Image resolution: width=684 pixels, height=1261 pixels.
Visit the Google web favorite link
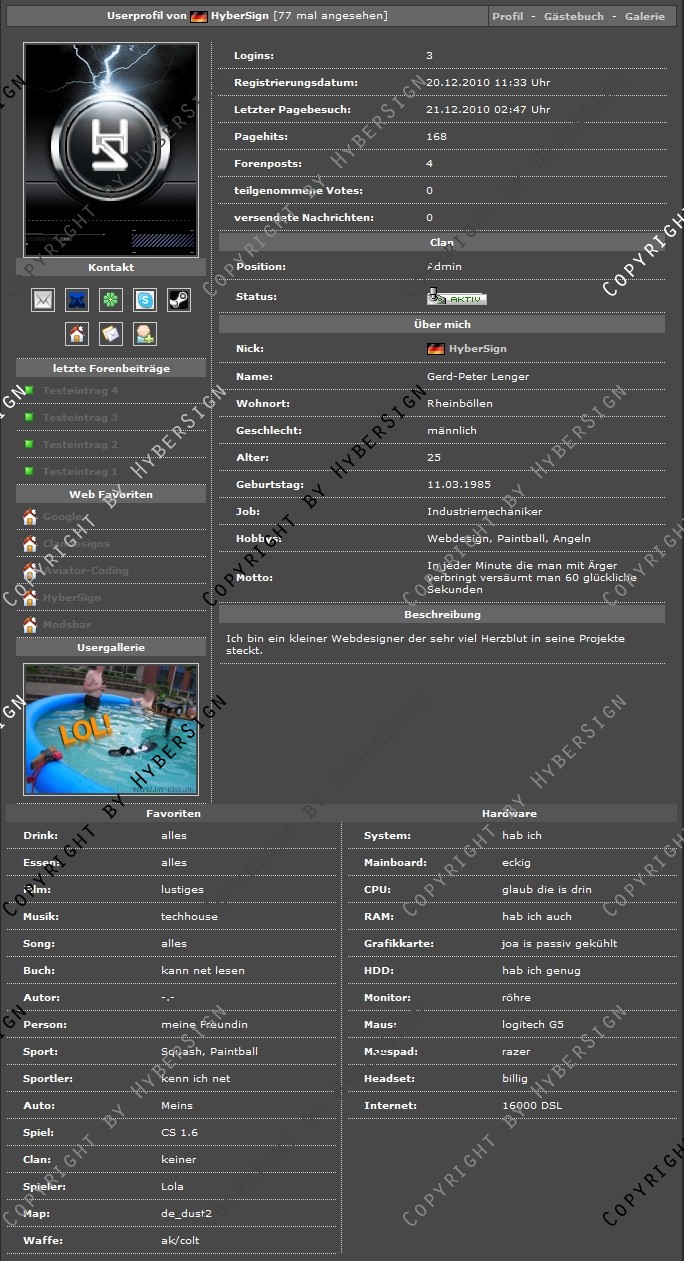pos(62,517)
